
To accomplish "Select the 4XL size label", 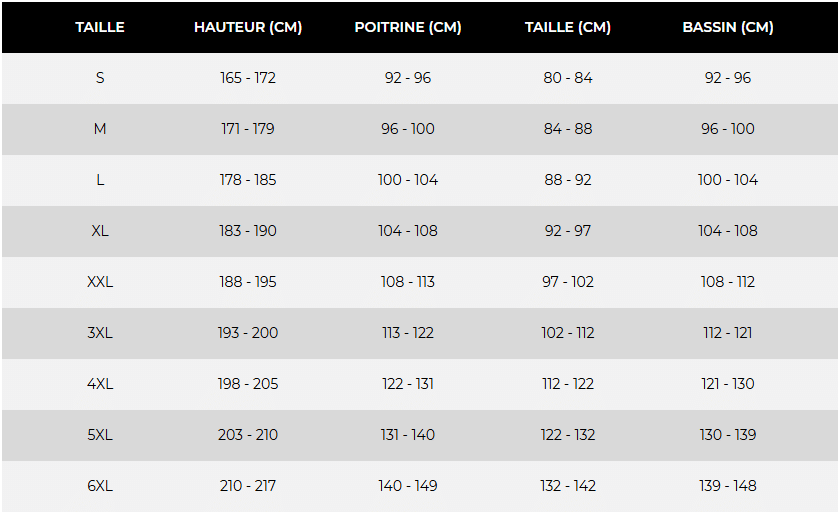I will pyautogui.click(x=100, y=384).
